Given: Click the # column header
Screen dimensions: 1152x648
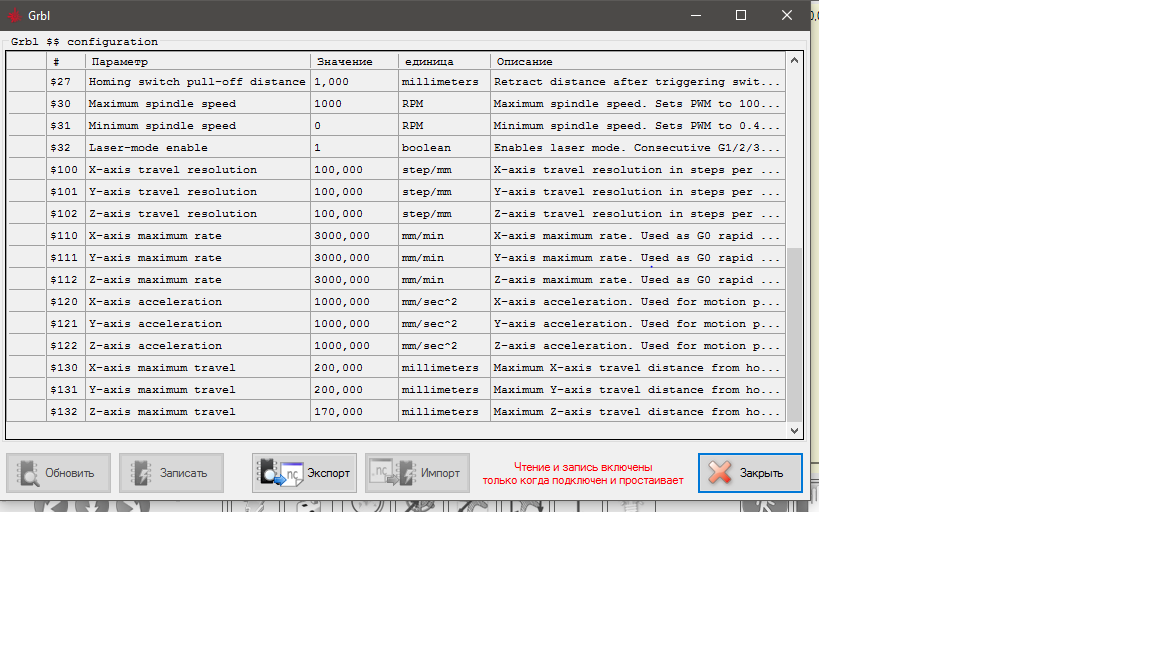Looking at the screenshot, I should (66, 62).
